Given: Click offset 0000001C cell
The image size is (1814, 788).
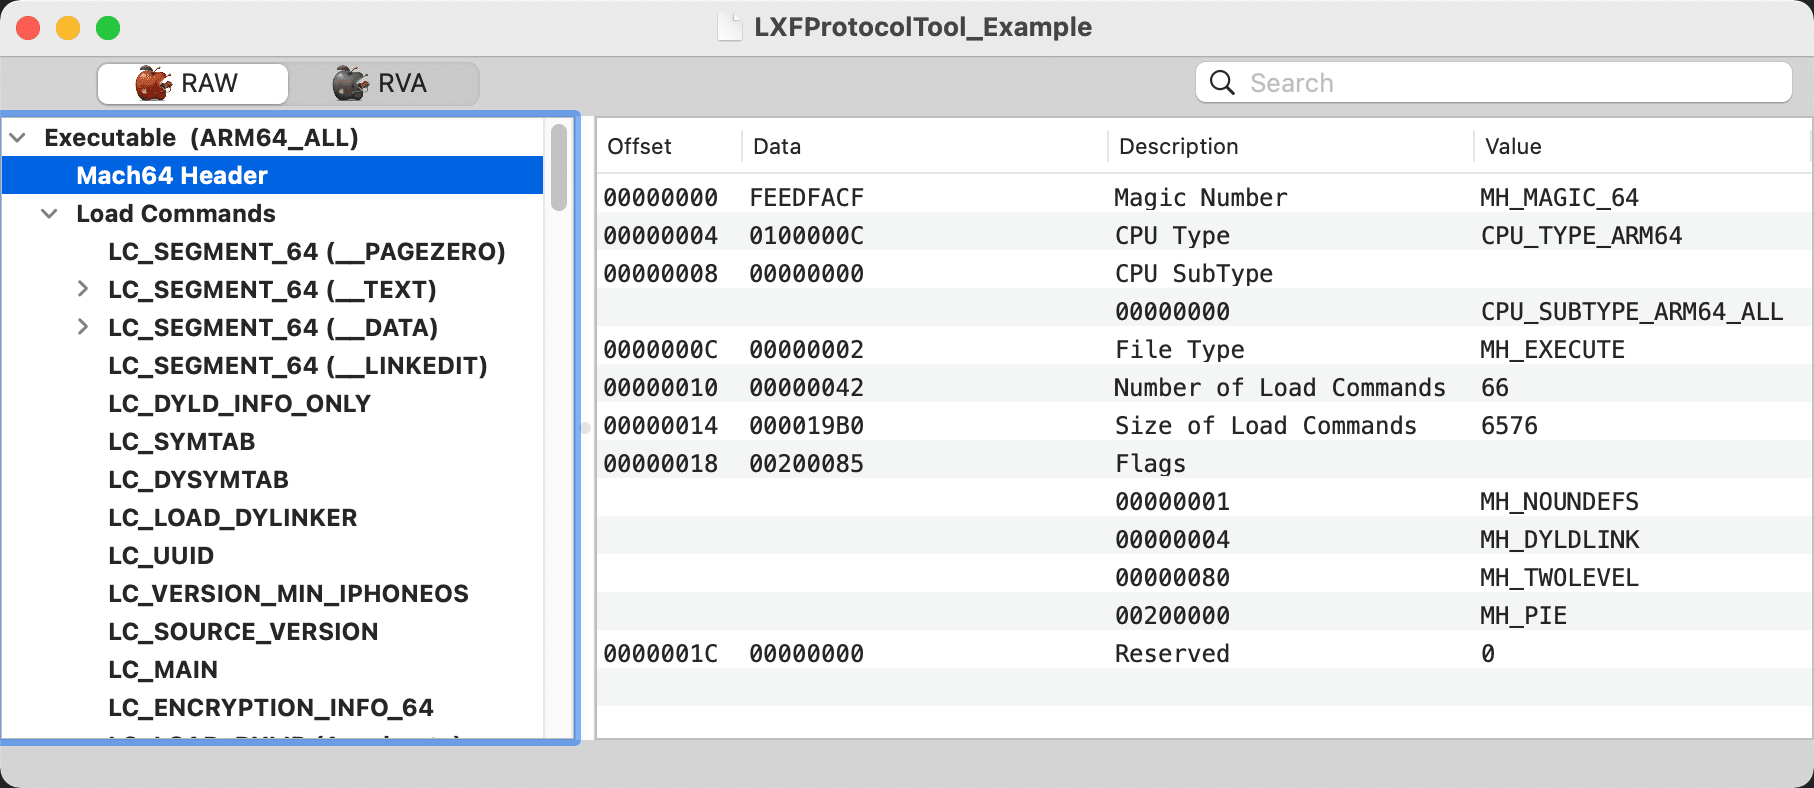Looking at the screenshot, I should (x=661, y=654).
